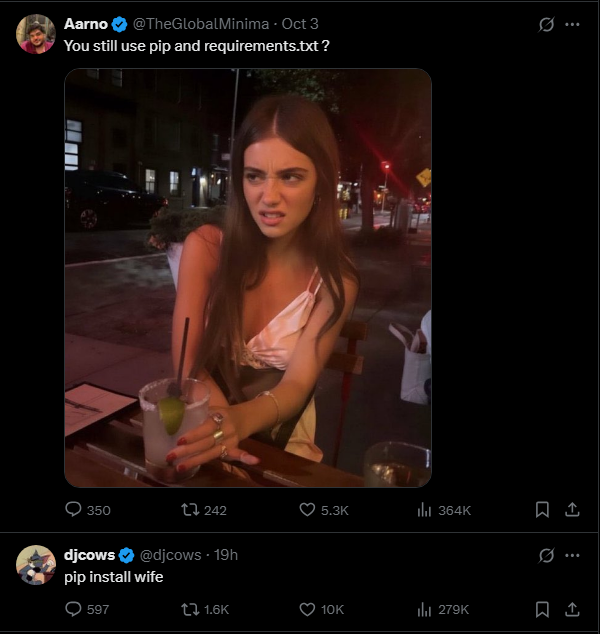Open Grok icon on Aarno's tweet
The height and width of the screenshot is (634, 600).
point(546,24)
